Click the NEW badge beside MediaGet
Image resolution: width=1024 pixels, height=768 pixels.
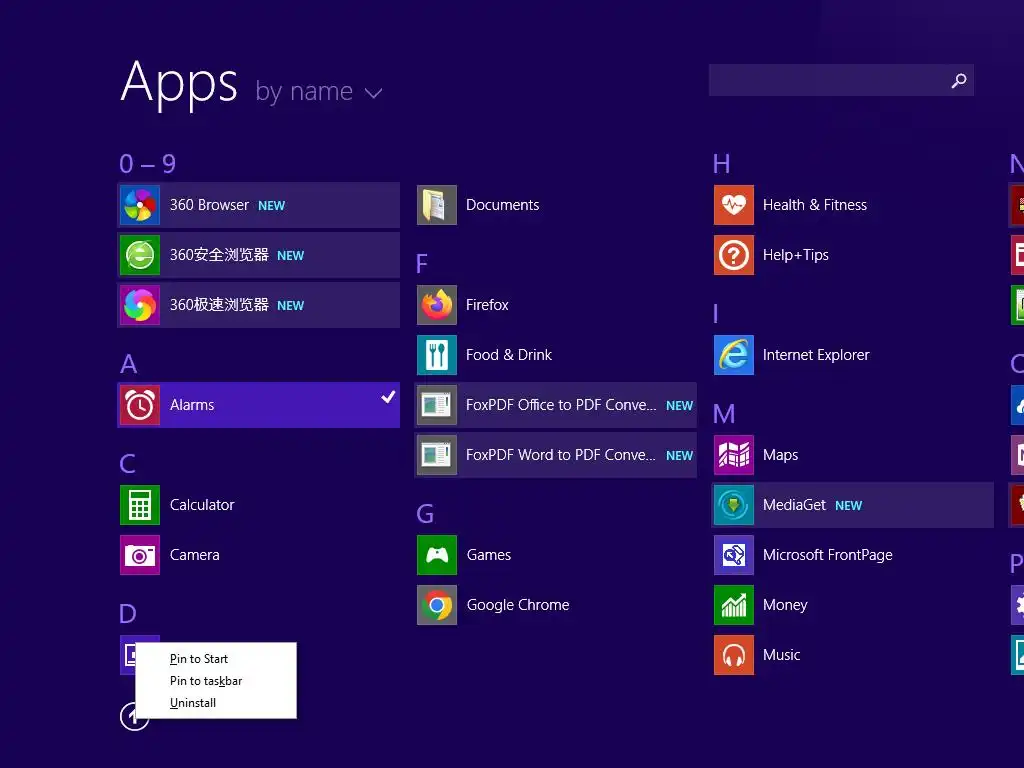tap(848, 505)
